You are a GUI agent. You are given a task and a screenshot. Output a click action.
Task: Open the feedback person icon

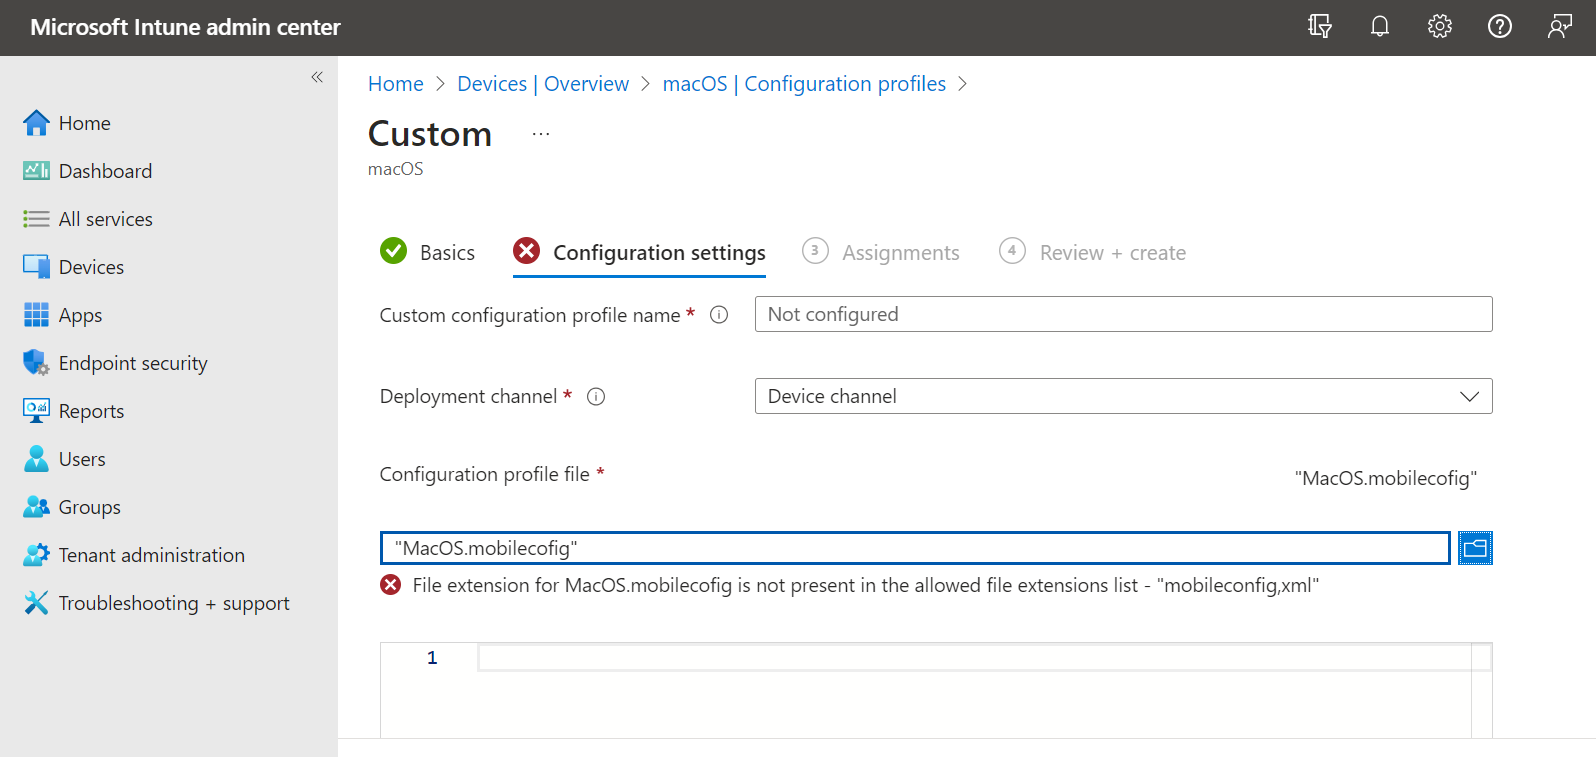(x=1560, y=27)
